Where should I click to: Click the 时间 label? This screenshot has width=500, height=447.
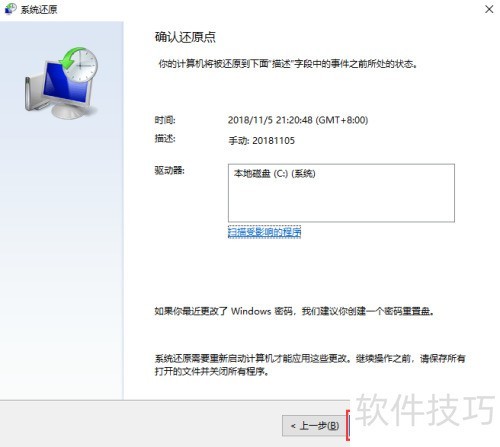(x=165, y=120)
